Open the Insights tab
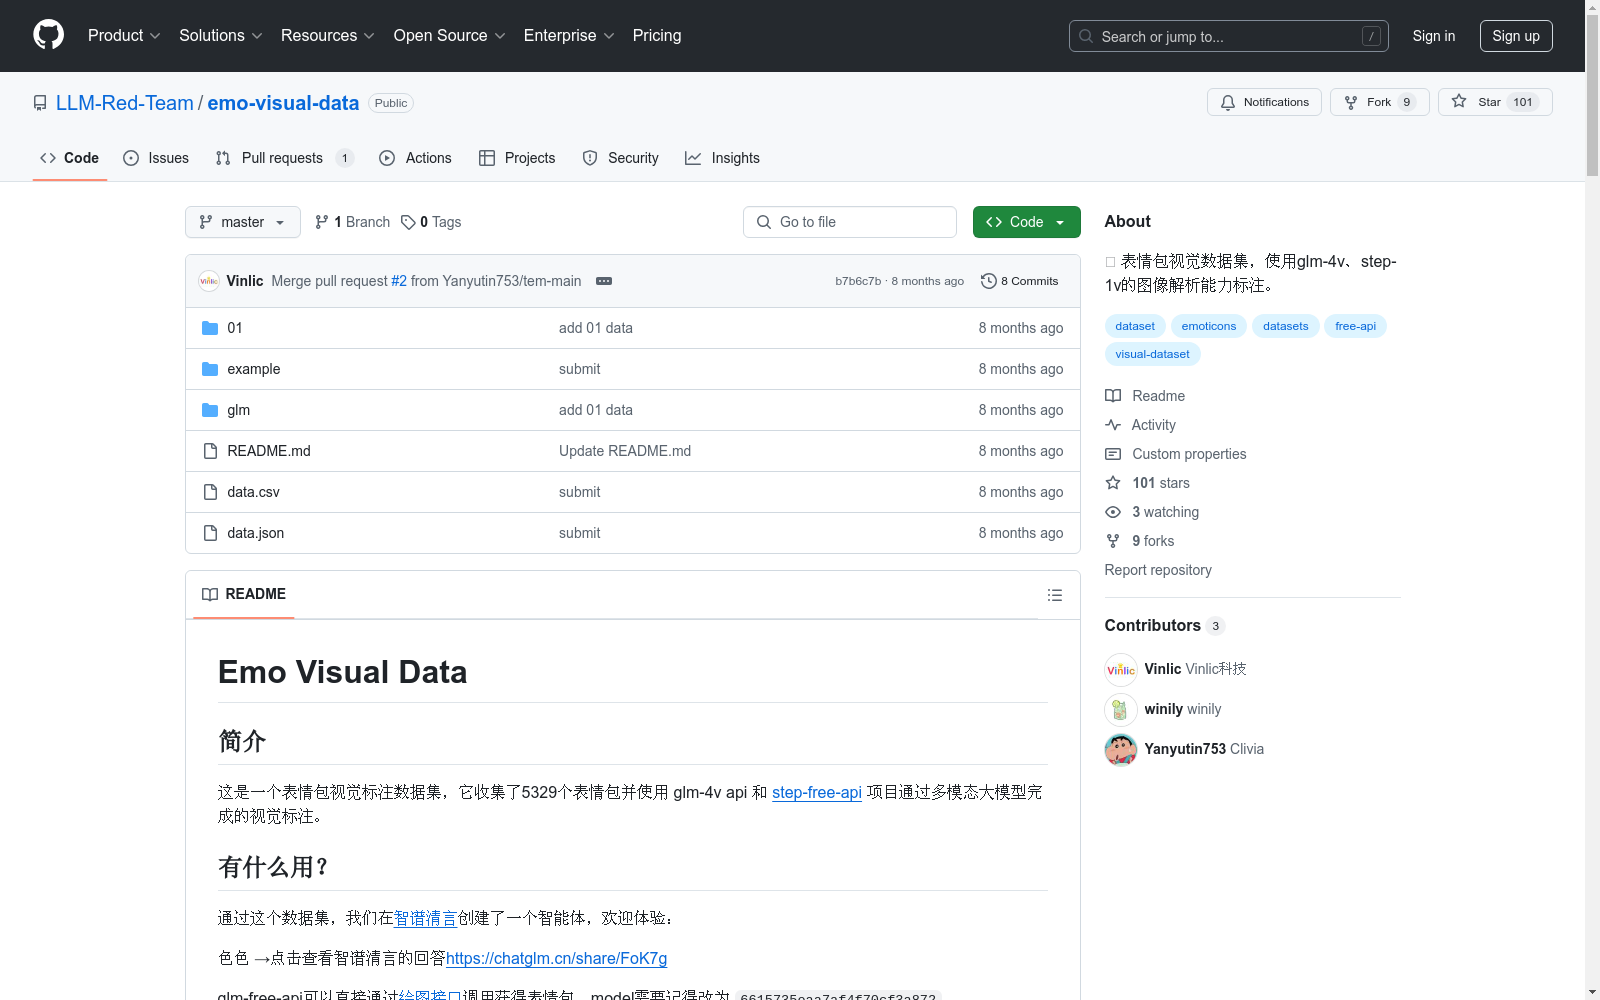This screenshot has width=1600, height=1000. pyautogui.click(x=722, y=158)
